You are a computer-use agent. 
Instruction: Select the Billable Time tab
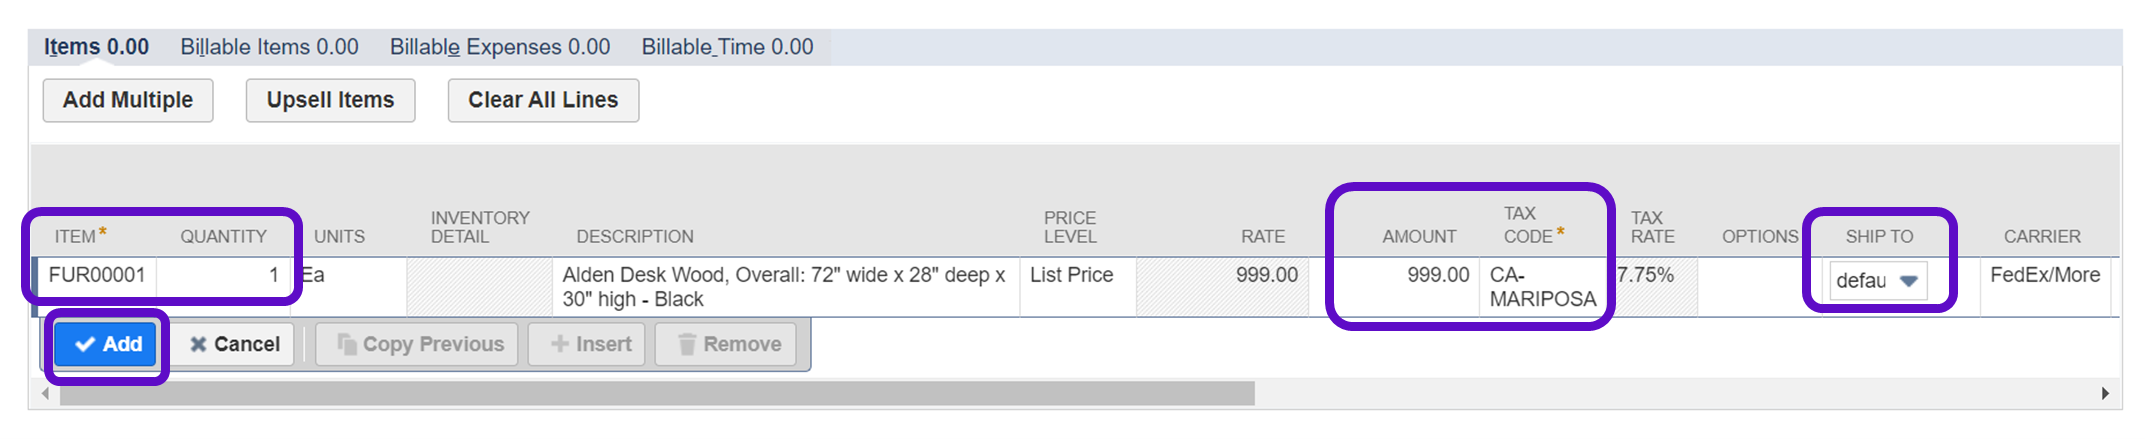(x=727, y=47)
